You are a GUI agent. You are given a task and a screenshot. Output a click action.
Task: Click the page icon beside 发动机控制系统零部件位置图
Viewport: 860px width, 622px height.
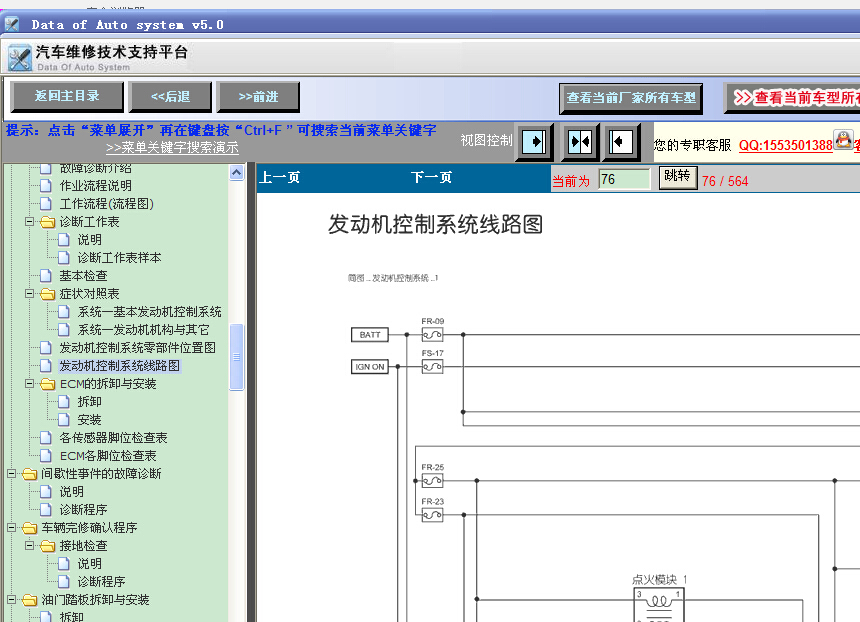click(x=46, y=348)
